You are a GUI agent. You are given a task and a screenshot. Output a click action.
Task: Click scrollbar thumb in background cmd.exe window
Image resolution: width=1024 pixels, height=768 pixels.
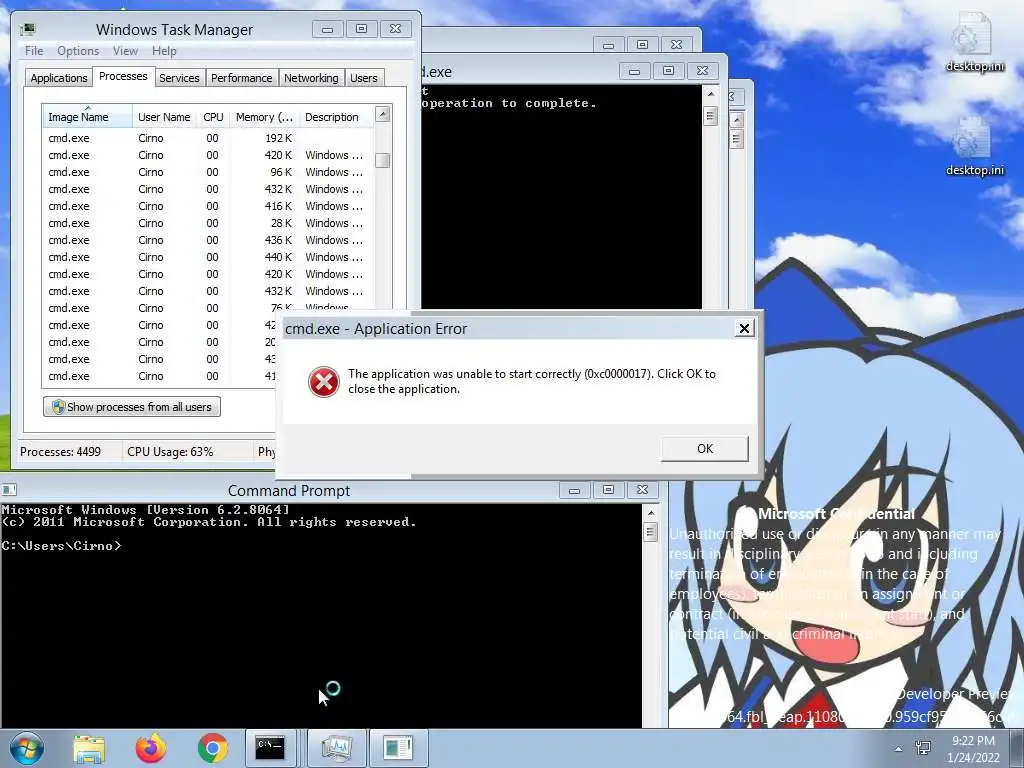(x=711, y=116)
